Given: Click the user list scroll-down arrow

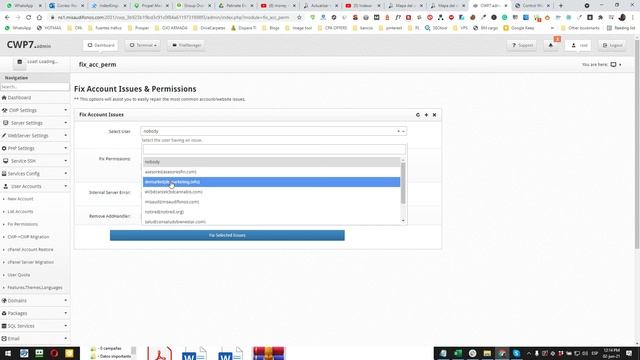Looking at the screenshot, I should pyautogui.click(x=403, y=221).
